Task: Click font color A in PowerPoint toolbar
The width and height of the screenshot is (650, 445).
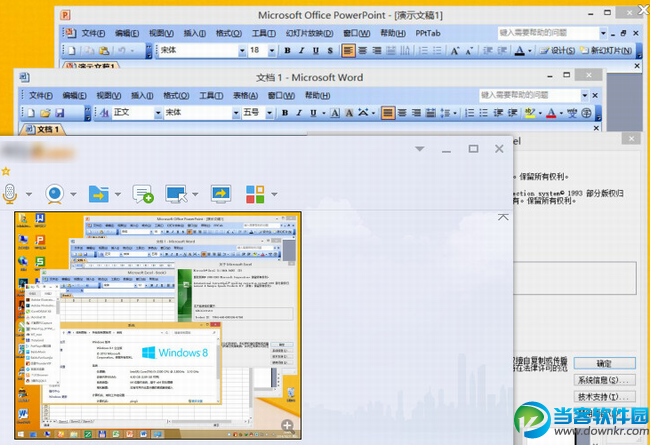Action: pyautogui.click(x=519, y=51)
